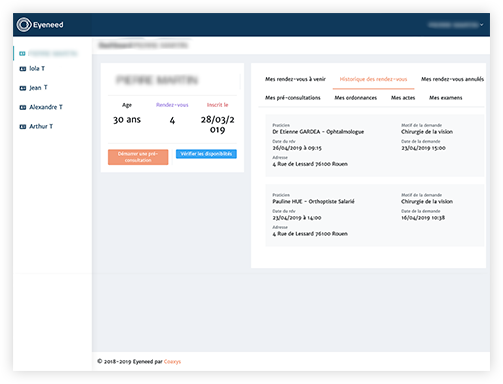Click address in Dr Etienne GARDEA appointment

(310, 164)
